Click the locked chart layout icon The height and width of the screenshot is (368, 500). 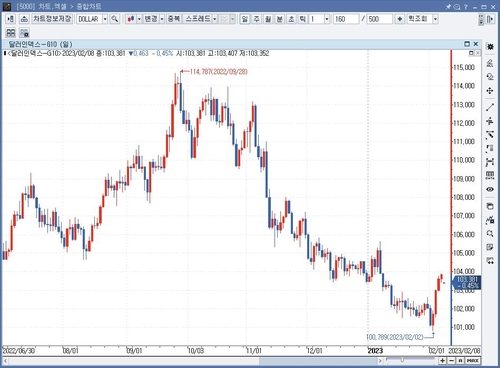pyautogui.click(x=24, y=33)
